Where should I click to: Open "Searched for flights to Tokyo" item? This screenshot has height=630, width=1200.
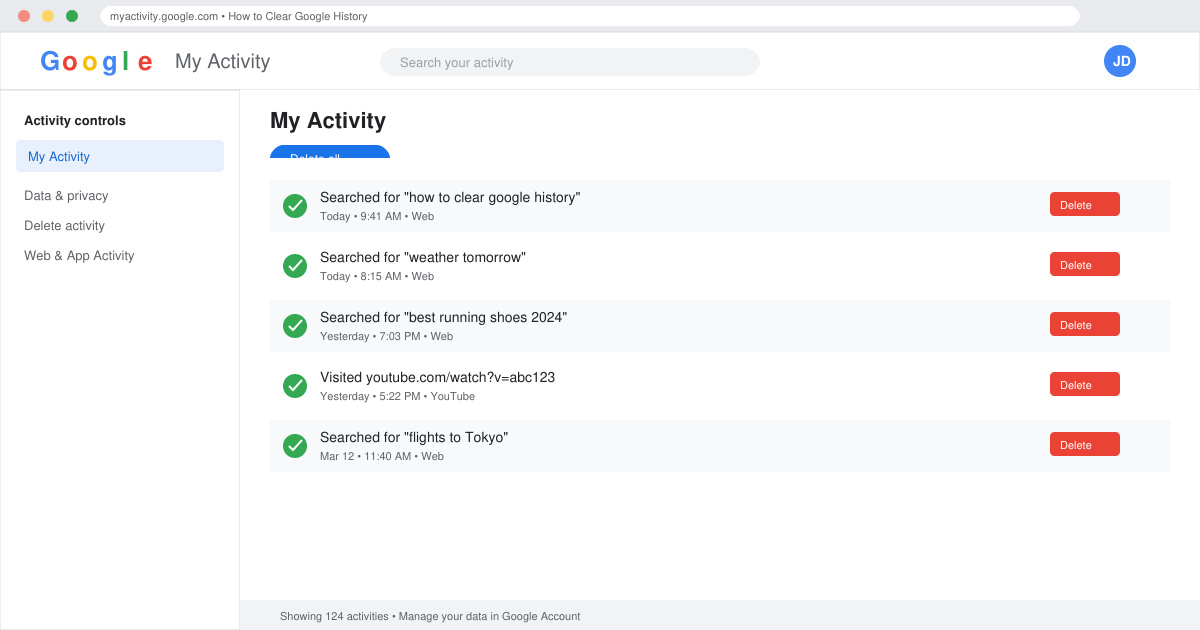pyautogui.click(x=414, y=437)
